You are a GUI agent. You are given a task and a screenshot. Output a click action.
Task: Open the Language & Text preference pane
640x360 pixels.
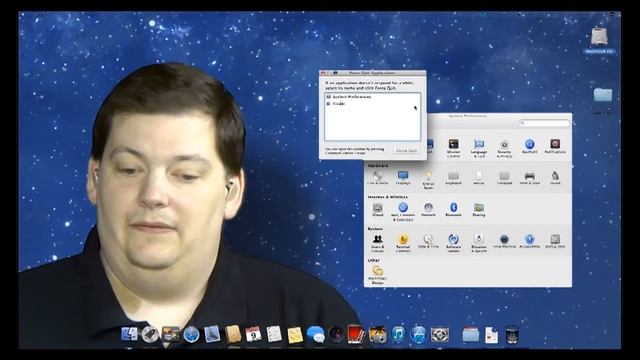pos(479,148)
